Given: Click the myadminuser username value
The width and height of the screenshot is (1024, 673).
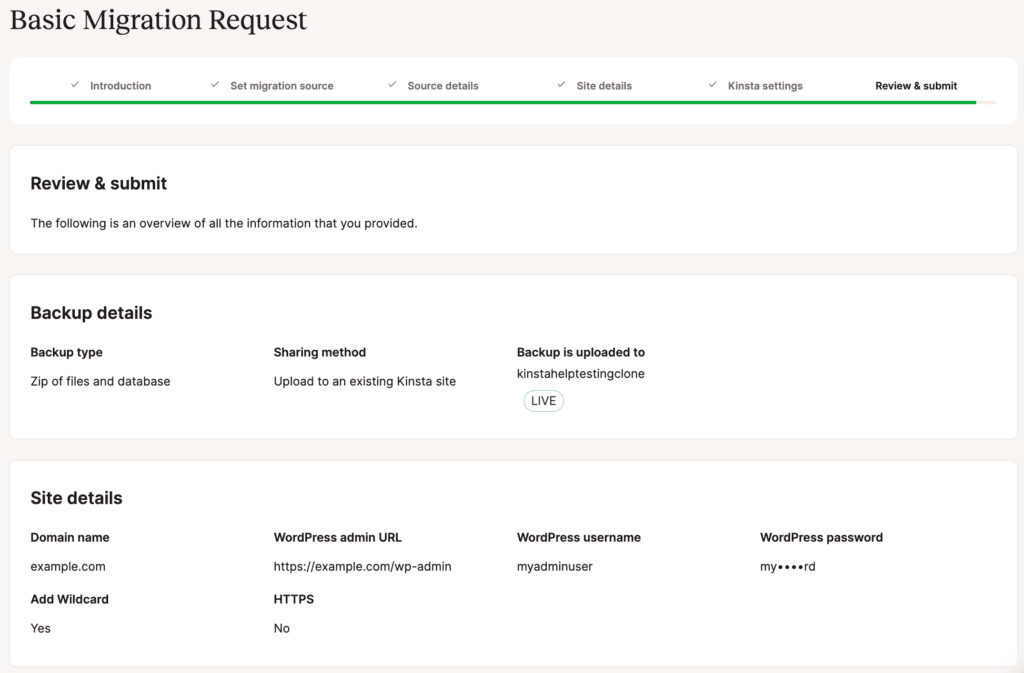Looking at the screenshot, I should coord(554,566).
